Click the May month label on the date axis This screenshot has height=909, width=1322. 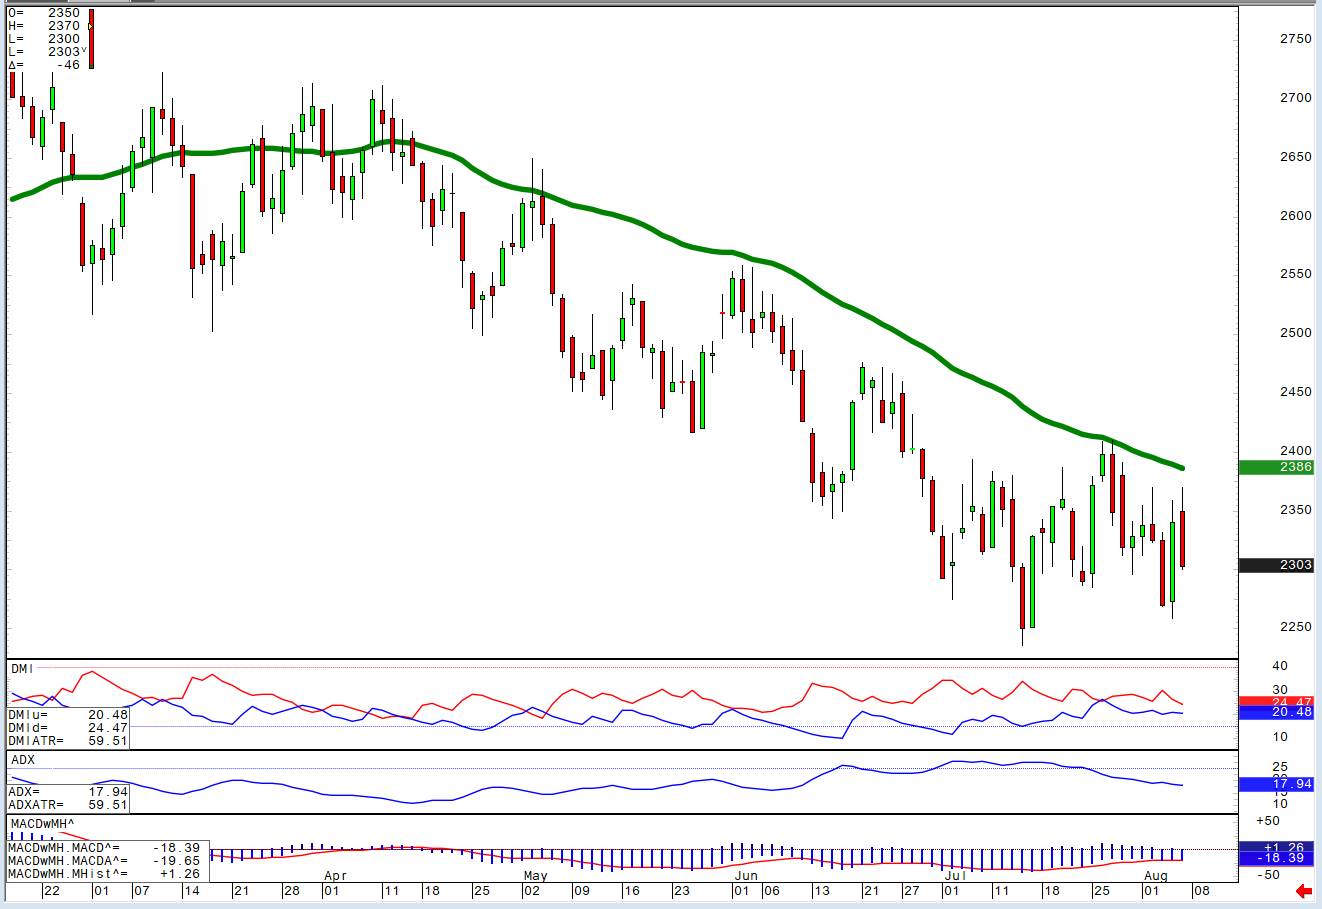click(x=535, y=875)
